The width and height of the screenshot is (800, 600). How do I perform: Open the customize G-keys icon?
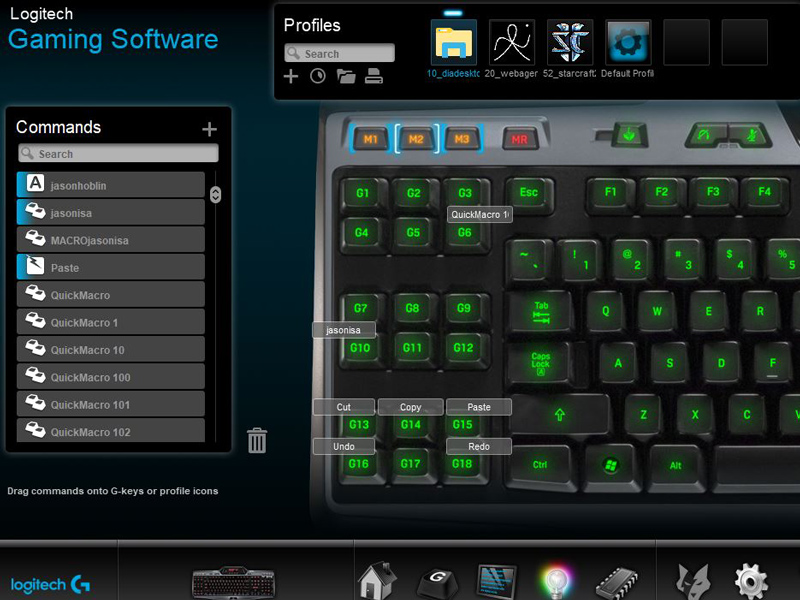tap(437, 582)
